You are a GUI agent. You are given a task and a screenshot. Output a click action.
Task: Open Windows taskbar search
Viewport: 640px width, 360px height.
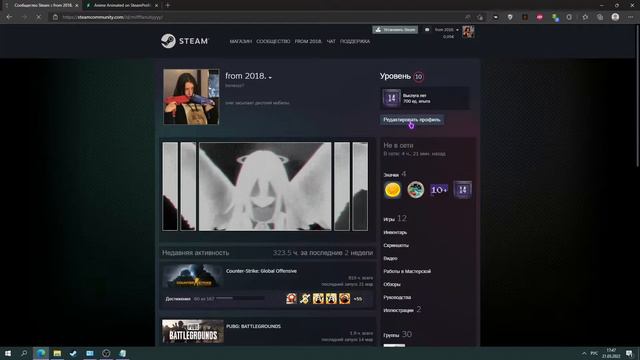tap(24, 353)
